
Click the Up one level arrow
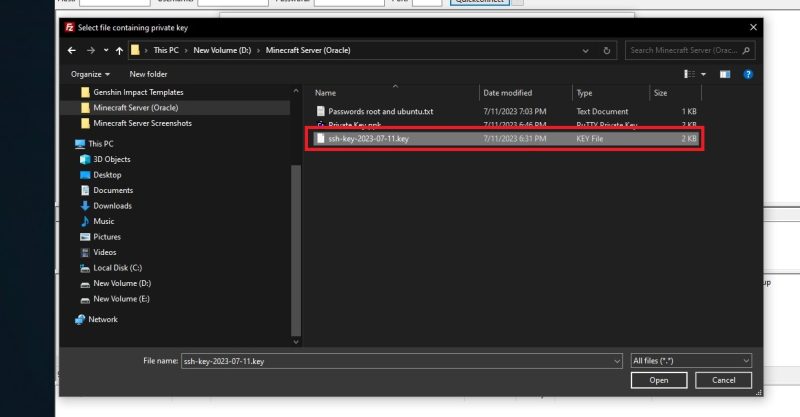[119, 50]
